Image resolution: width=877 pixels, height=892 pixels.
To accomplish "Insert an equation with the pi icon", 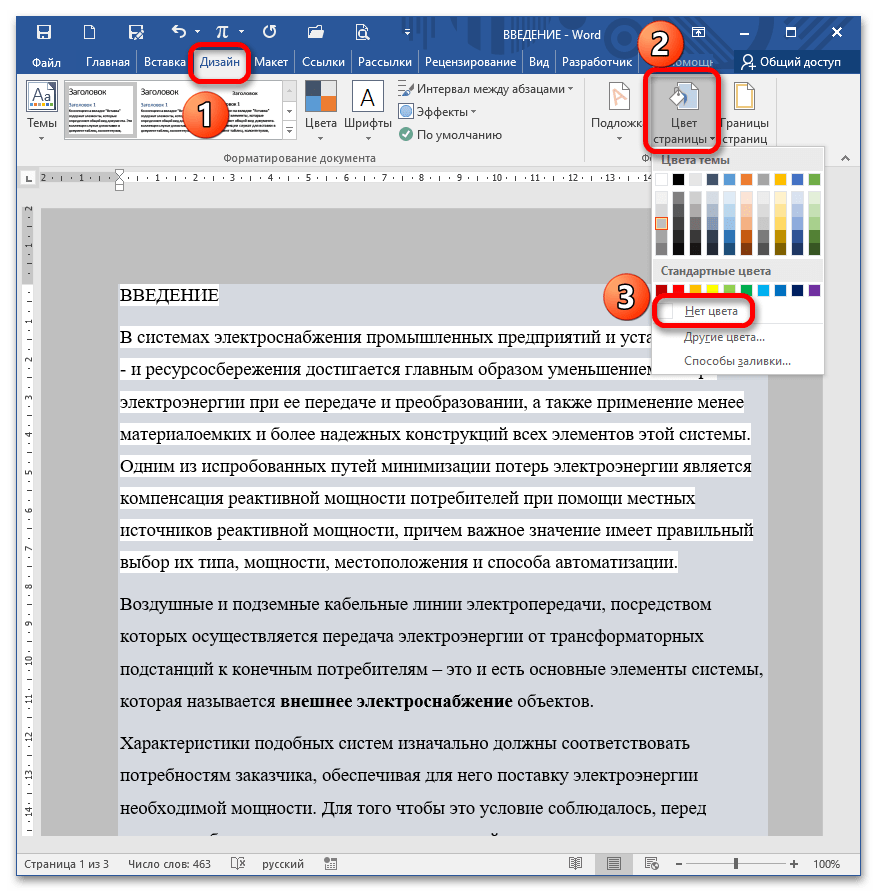I will [223, 32].
